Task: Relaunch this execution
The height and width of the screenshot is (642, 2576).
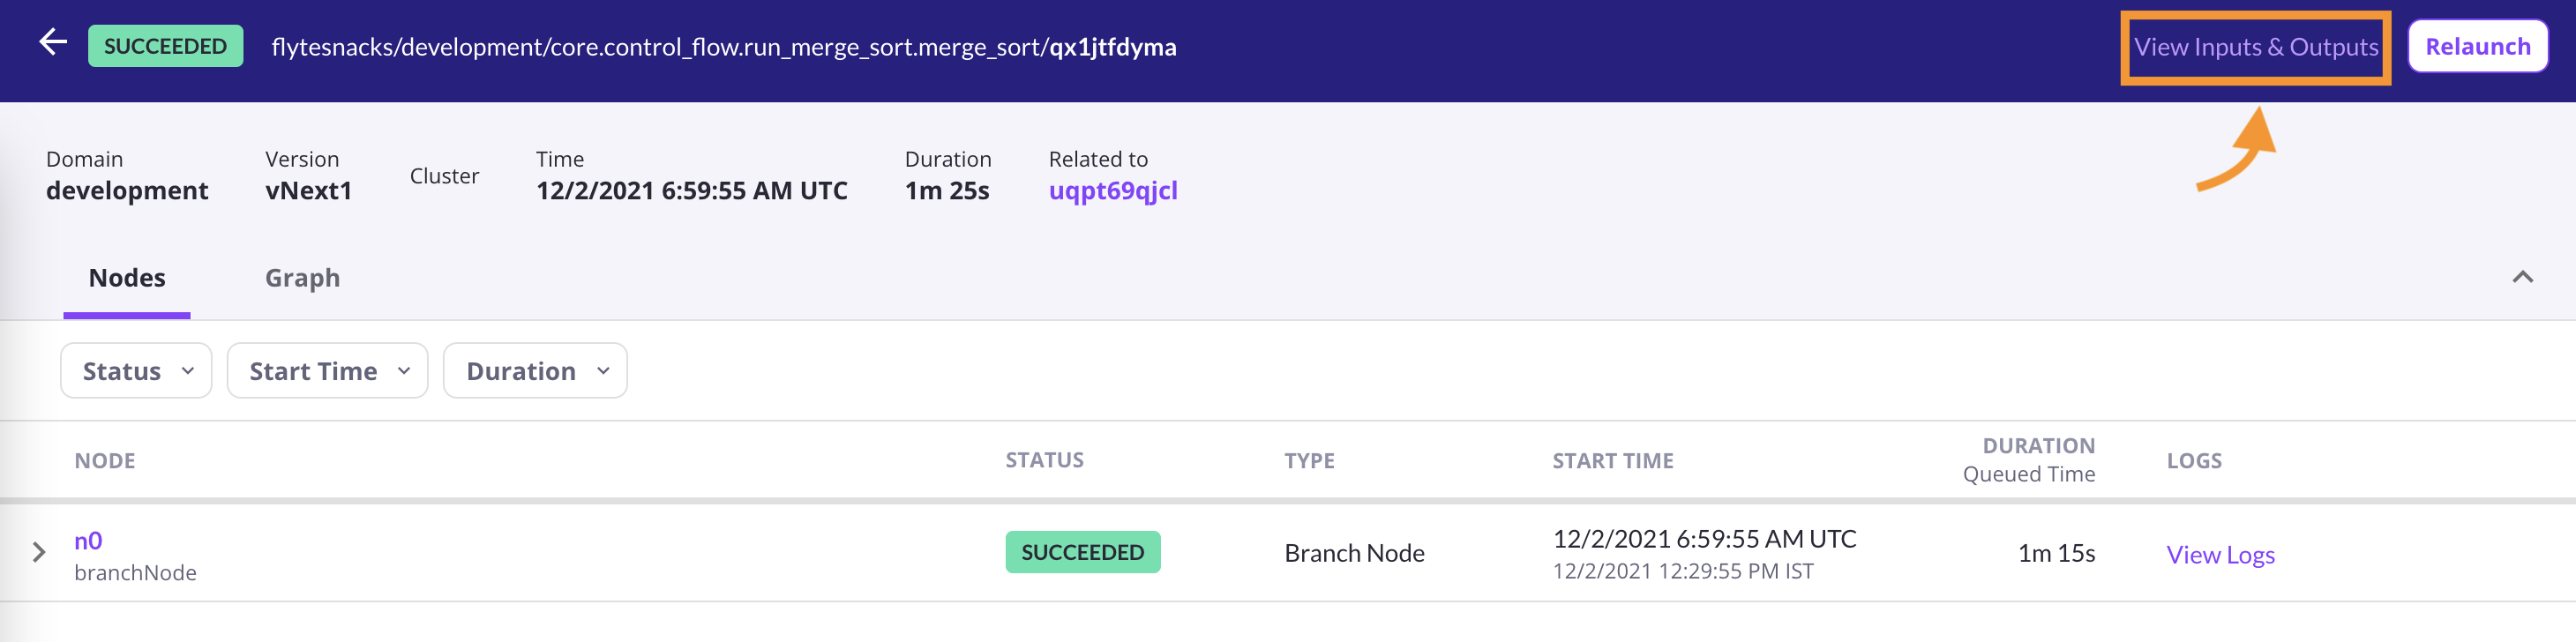Action: tap(2477, 46)
